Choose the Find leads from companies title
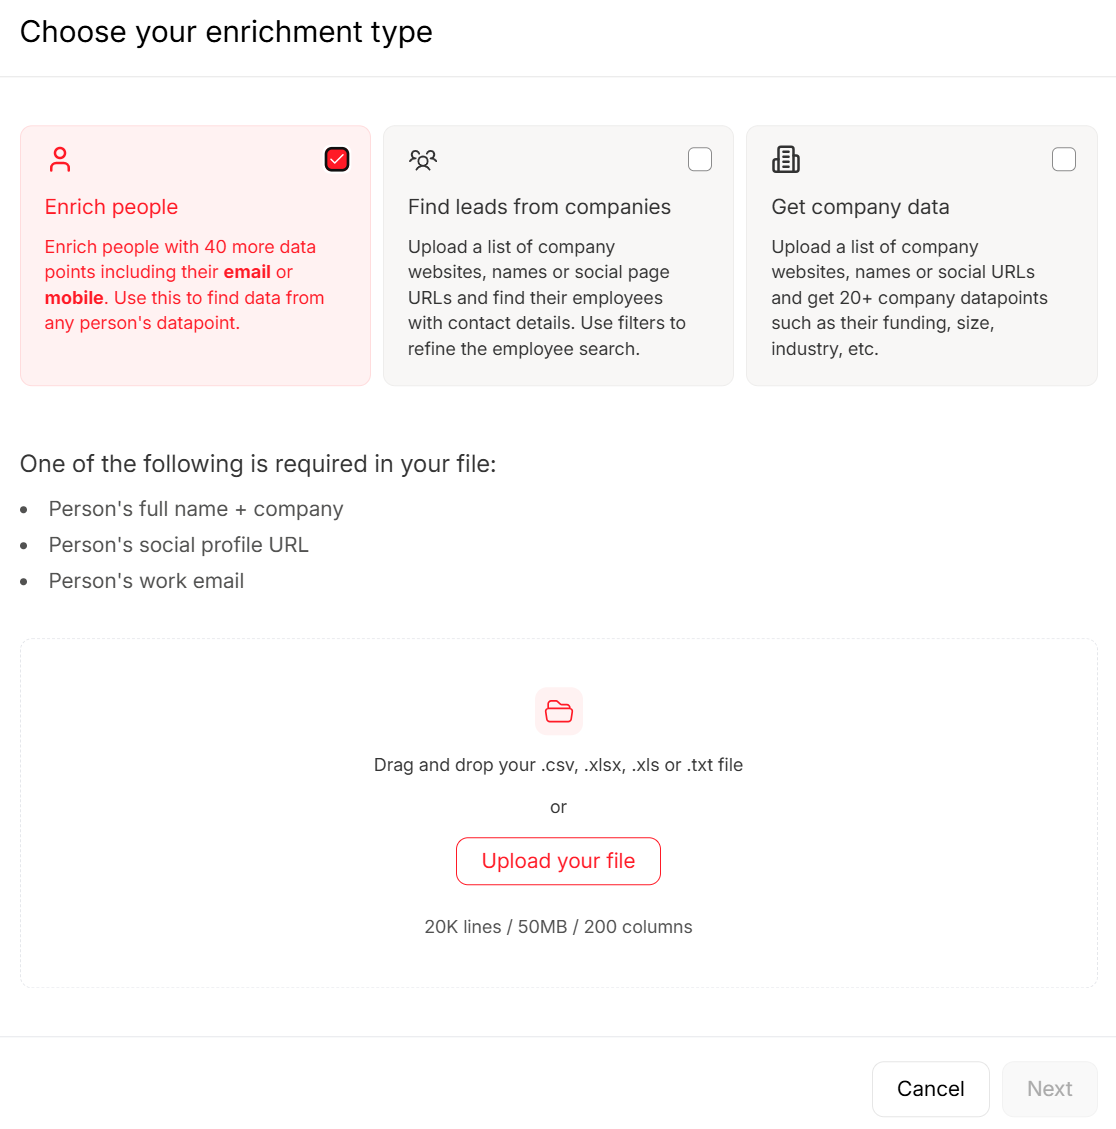This screenshot has width=1116, height=1129. (x=539, y=207)
